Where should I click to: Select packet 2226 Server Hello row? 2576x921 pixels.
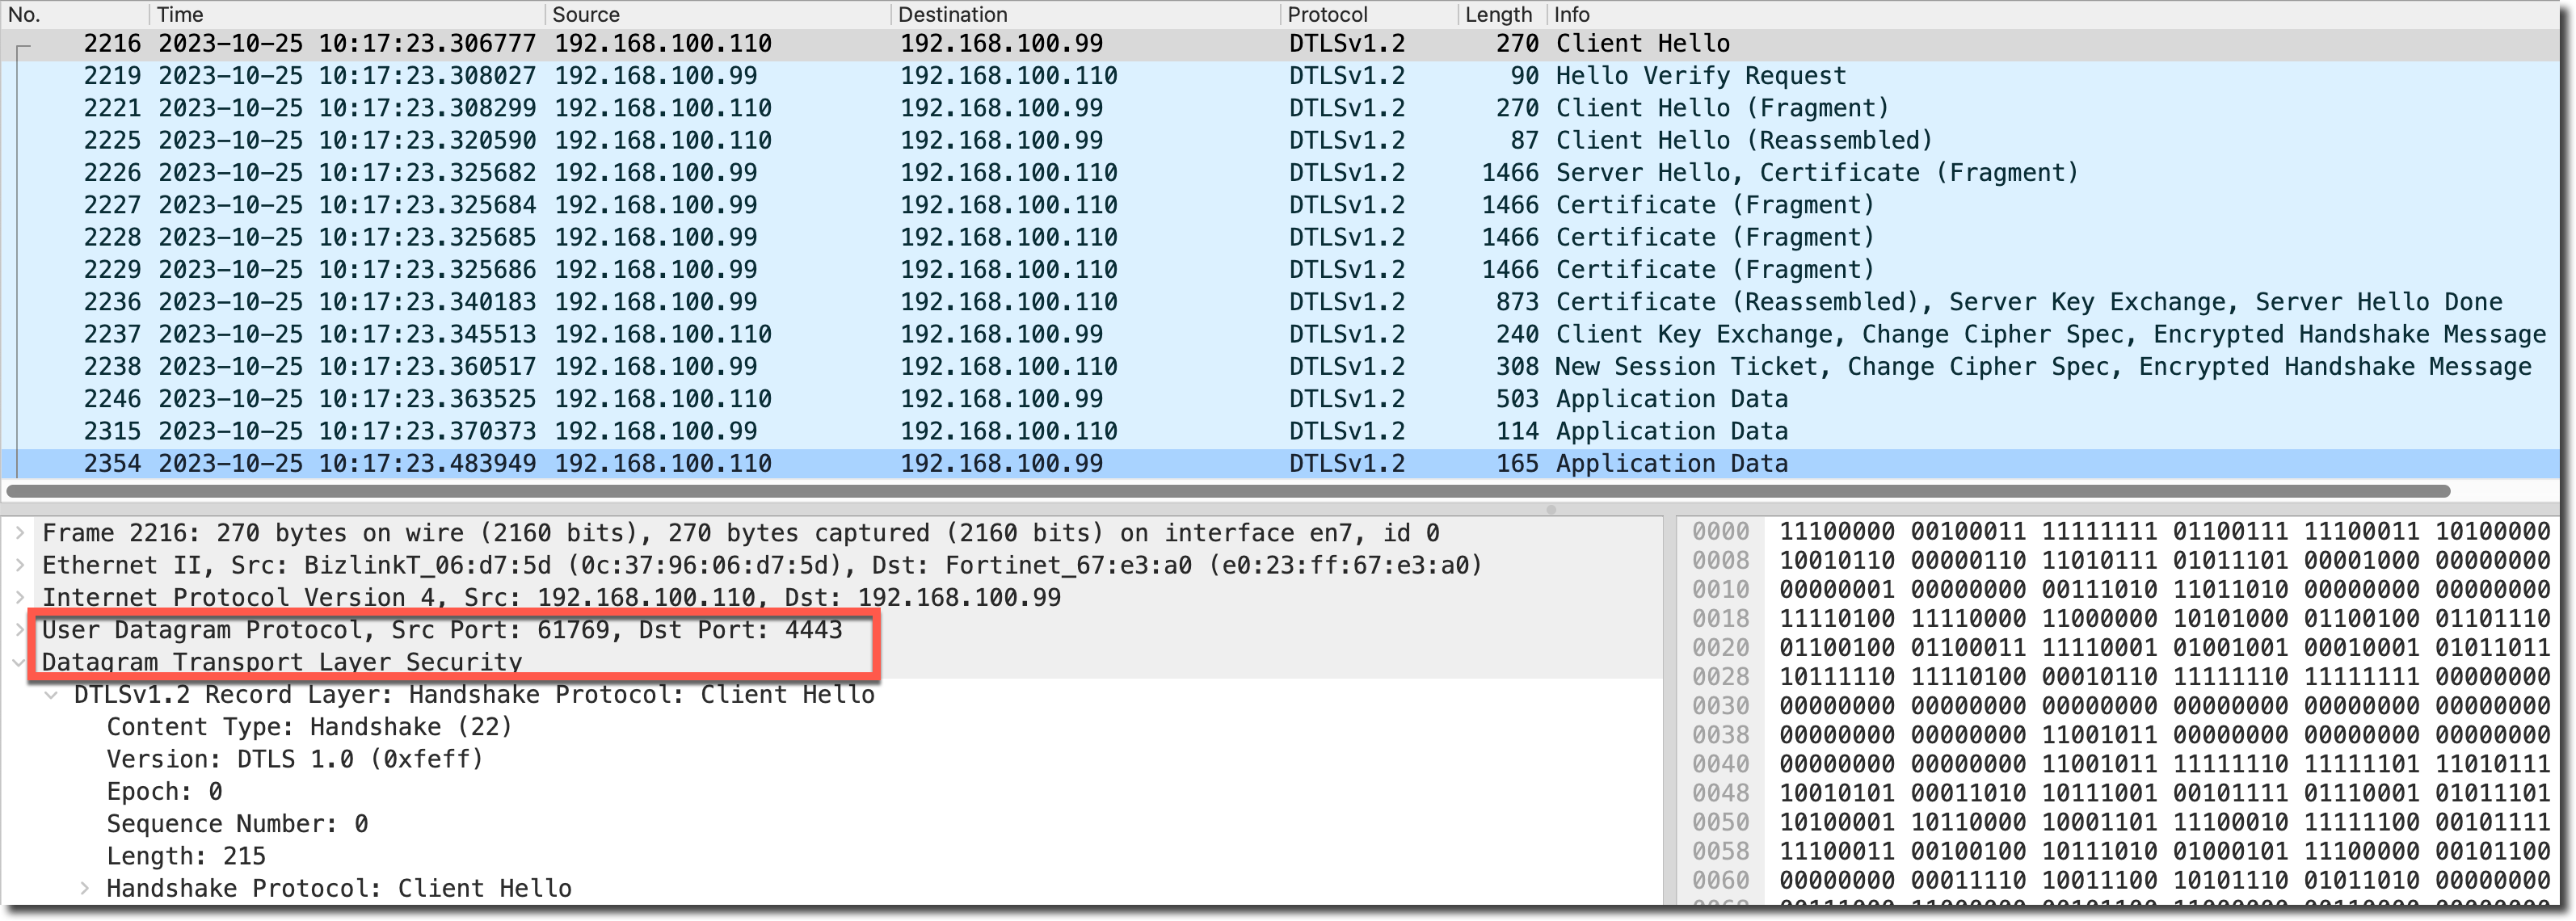click(1700, 173)
